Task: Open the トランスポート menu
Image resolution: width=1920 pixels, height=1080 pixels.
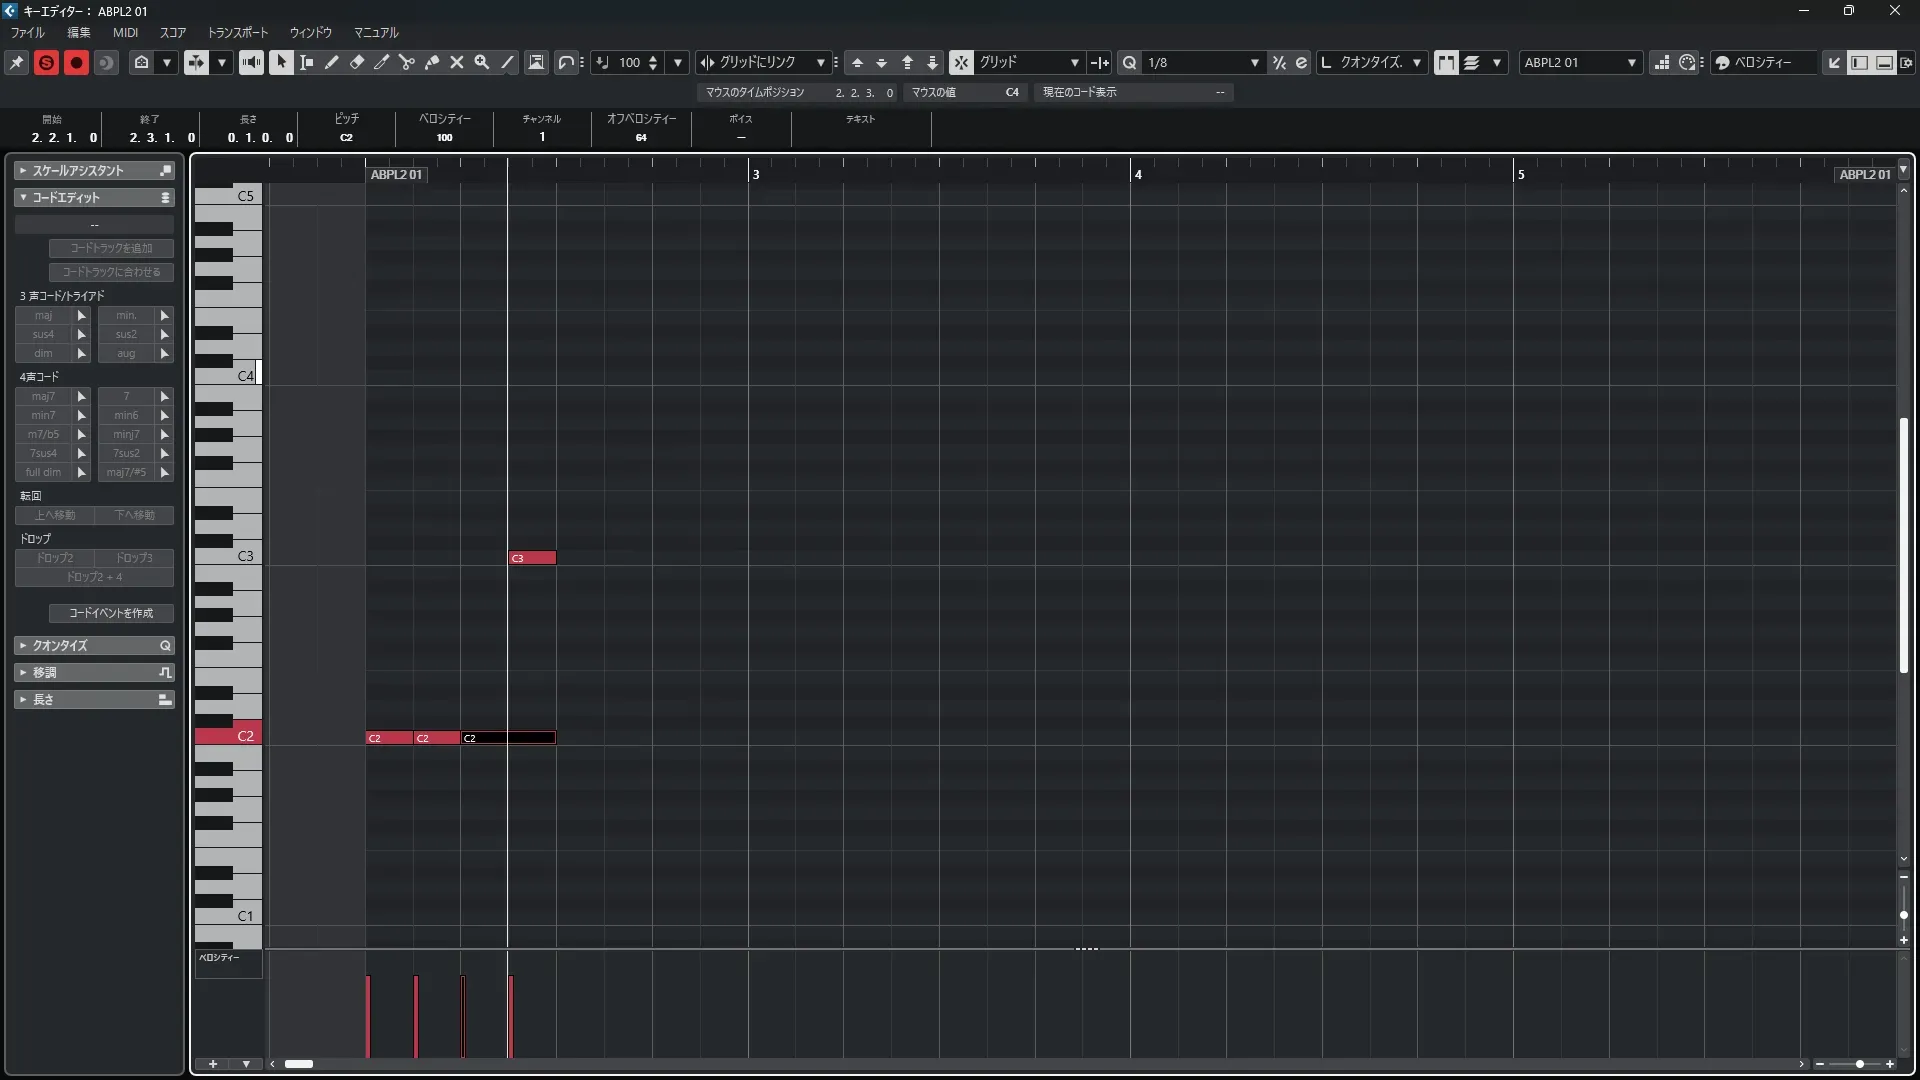Action: (237, 32)
